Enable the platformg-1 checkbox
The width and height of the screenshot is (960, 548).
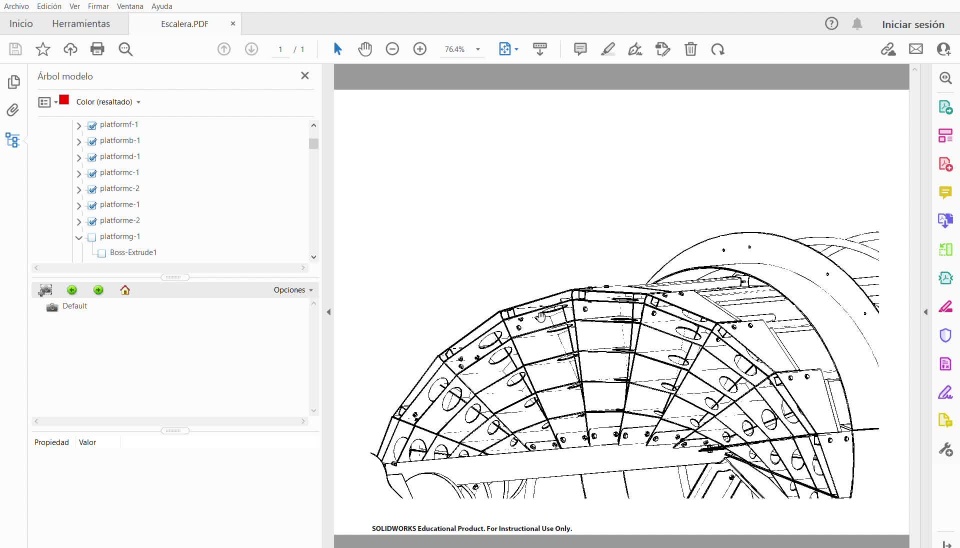coord(92,237)
